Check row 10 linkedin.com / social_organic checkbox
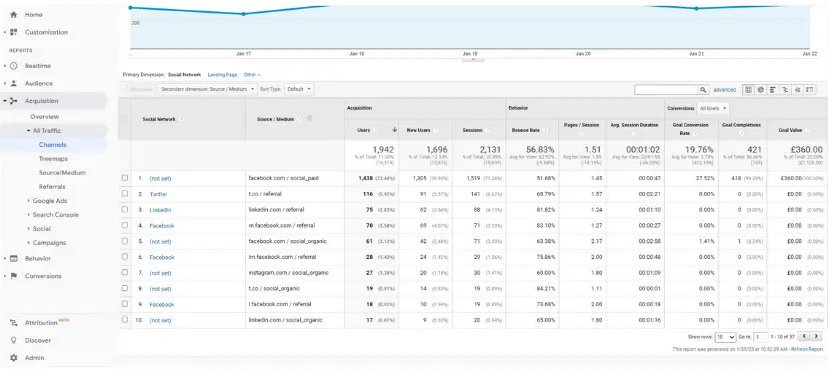This screenshot has height=382, width=828. (x=125, y=320)
